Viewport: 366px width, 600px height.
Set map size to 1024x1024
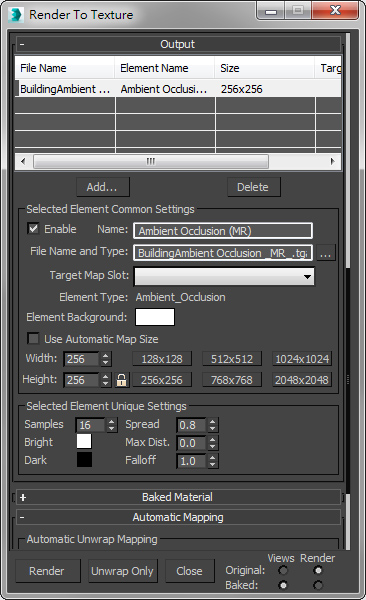tap(302, 359)
